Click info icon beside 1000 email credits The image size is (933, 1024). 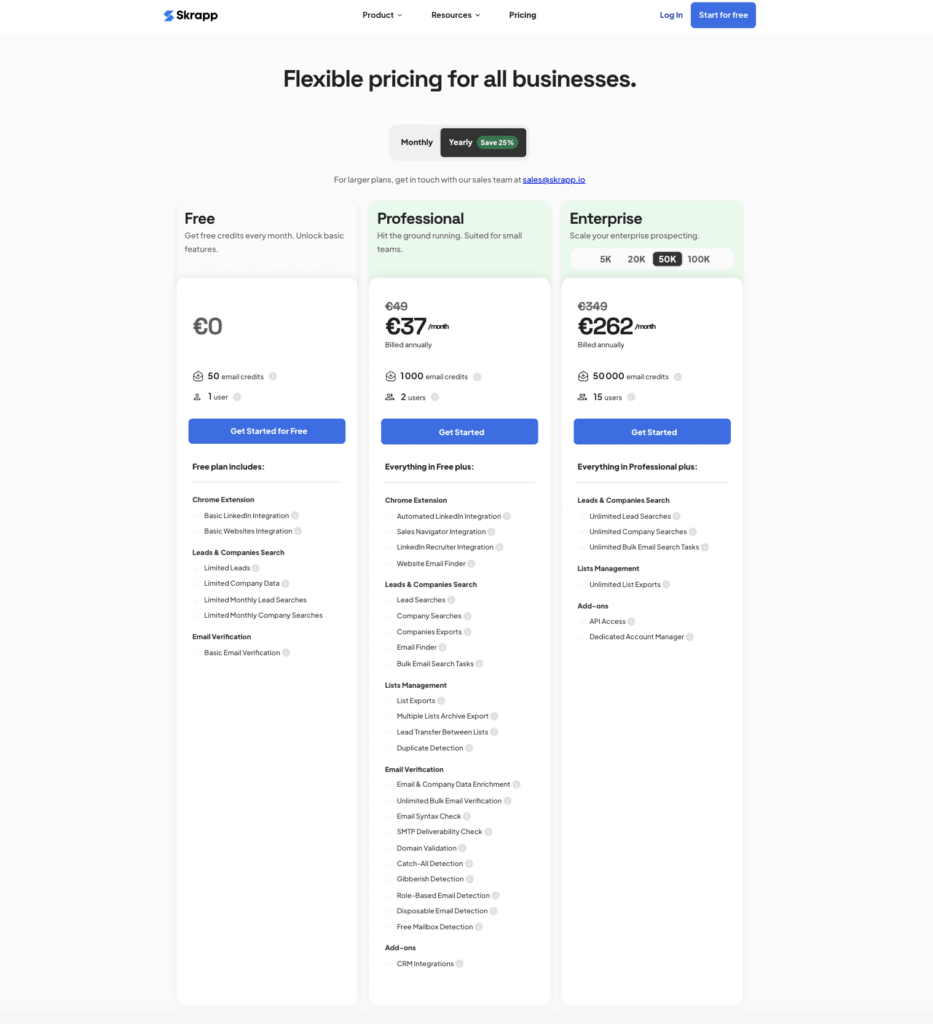(477, 377)
